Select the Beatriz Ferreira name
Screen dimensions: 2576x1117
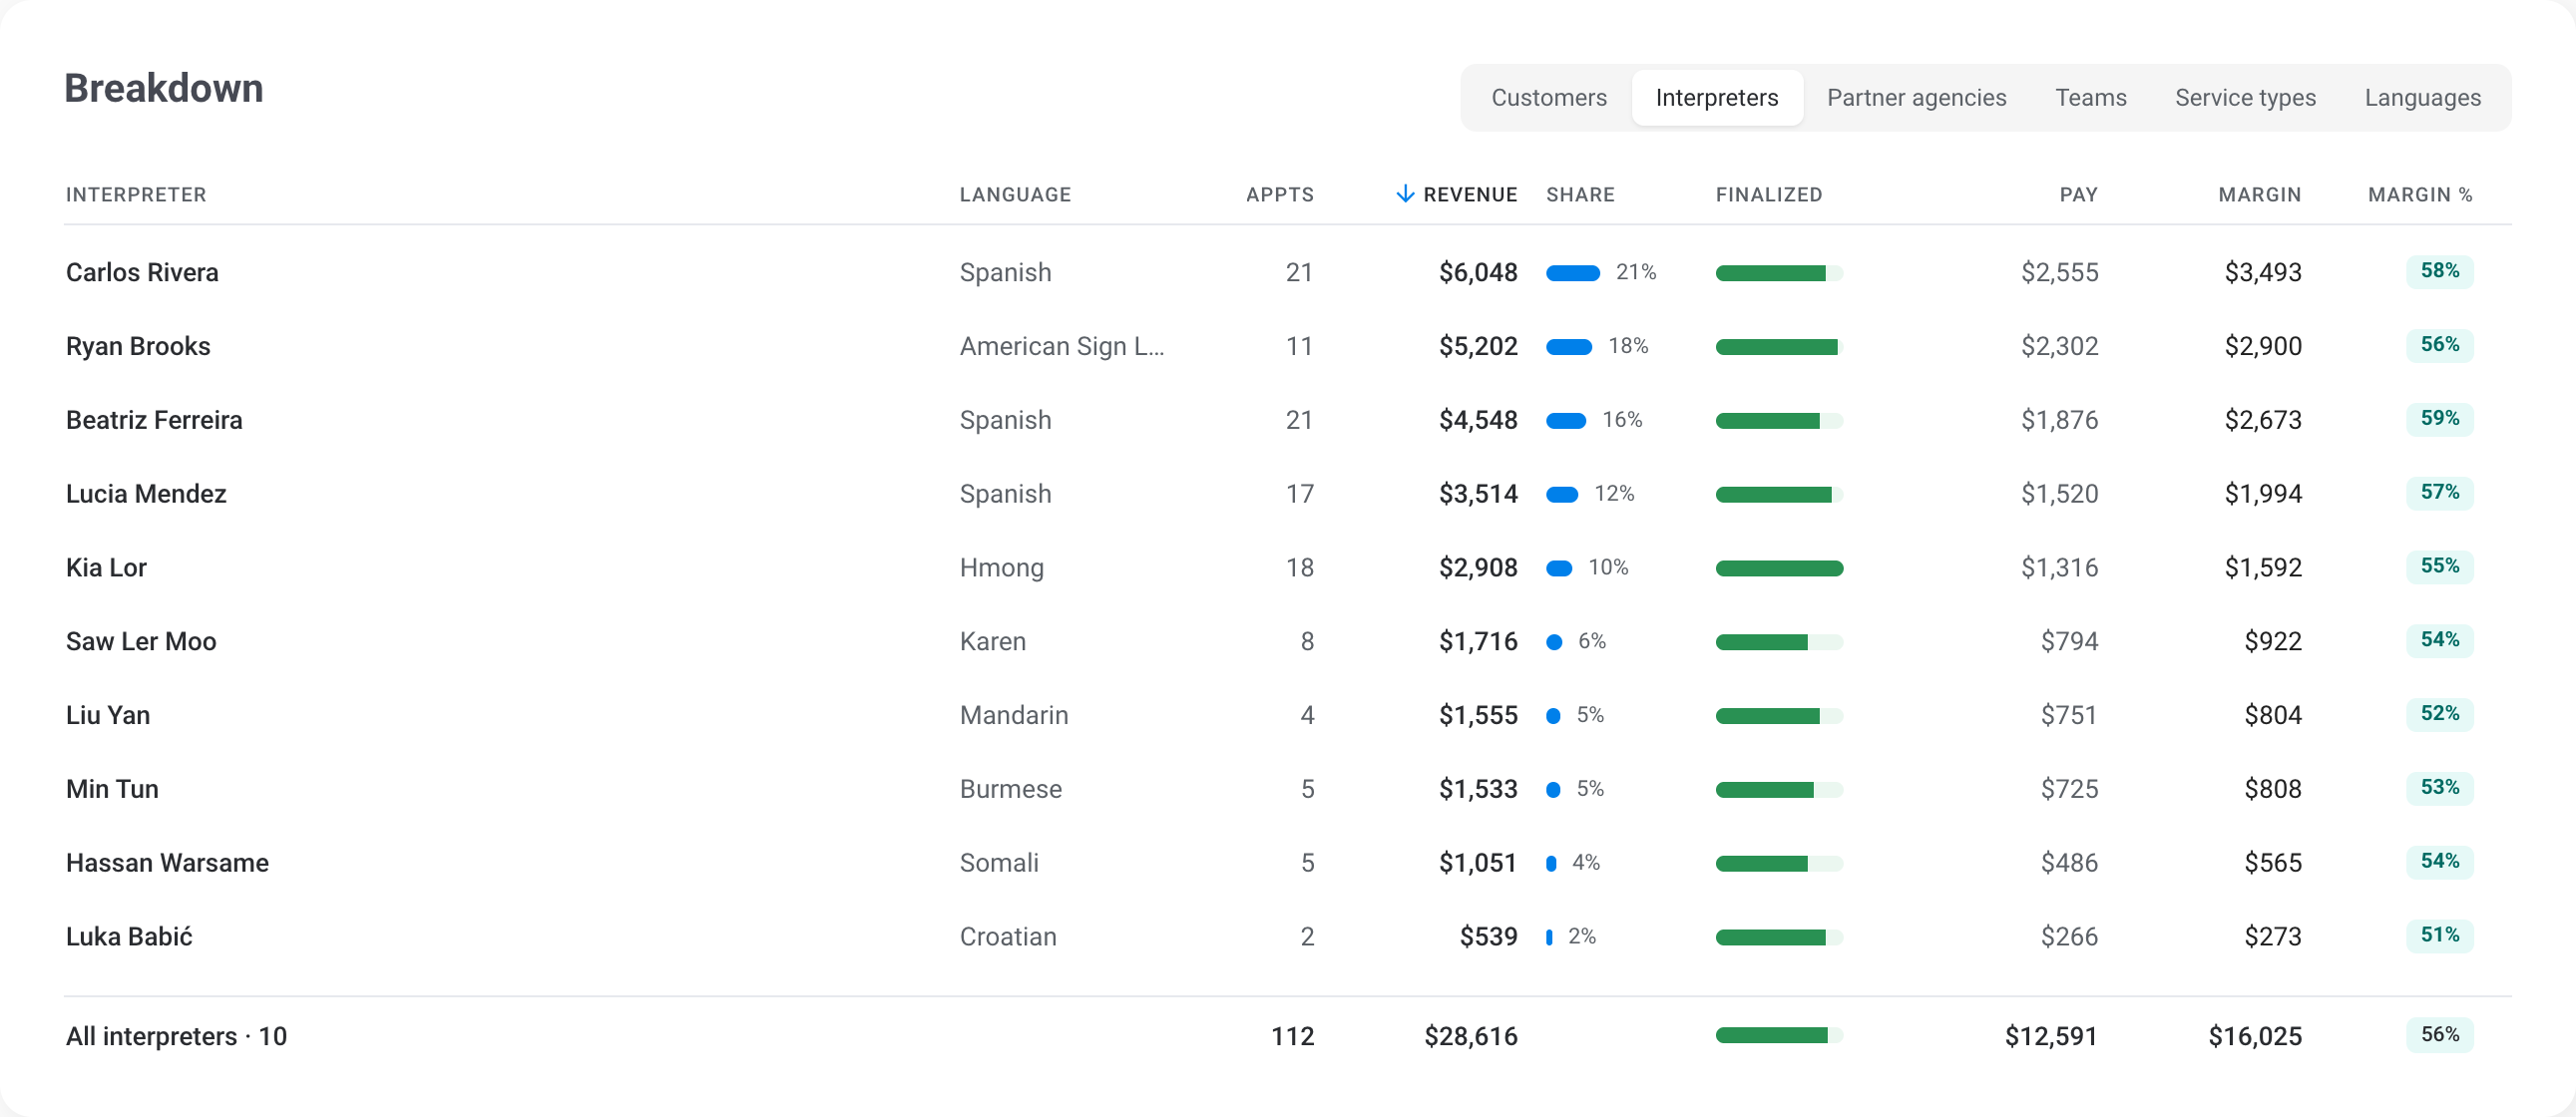click(x=154, y=420)
